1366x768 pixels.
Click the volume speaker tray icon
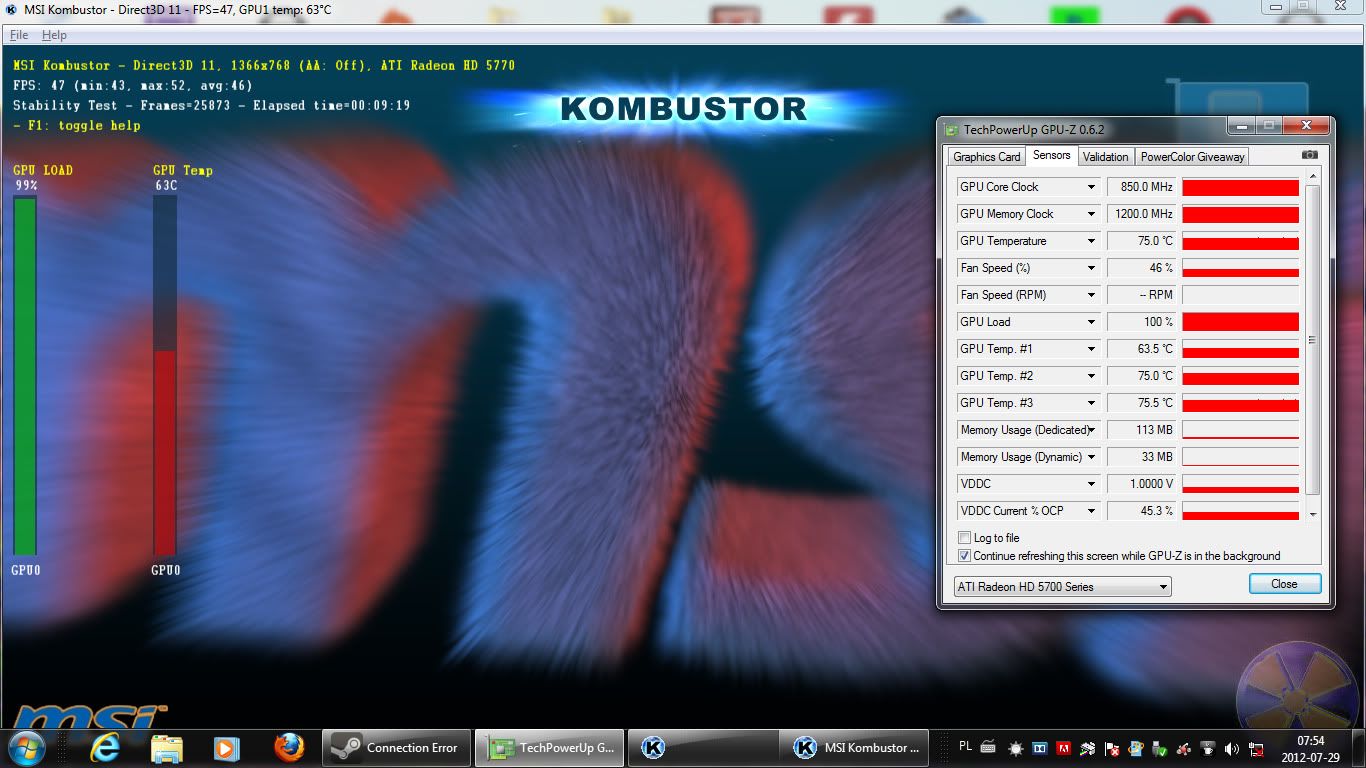(1231, 748)
